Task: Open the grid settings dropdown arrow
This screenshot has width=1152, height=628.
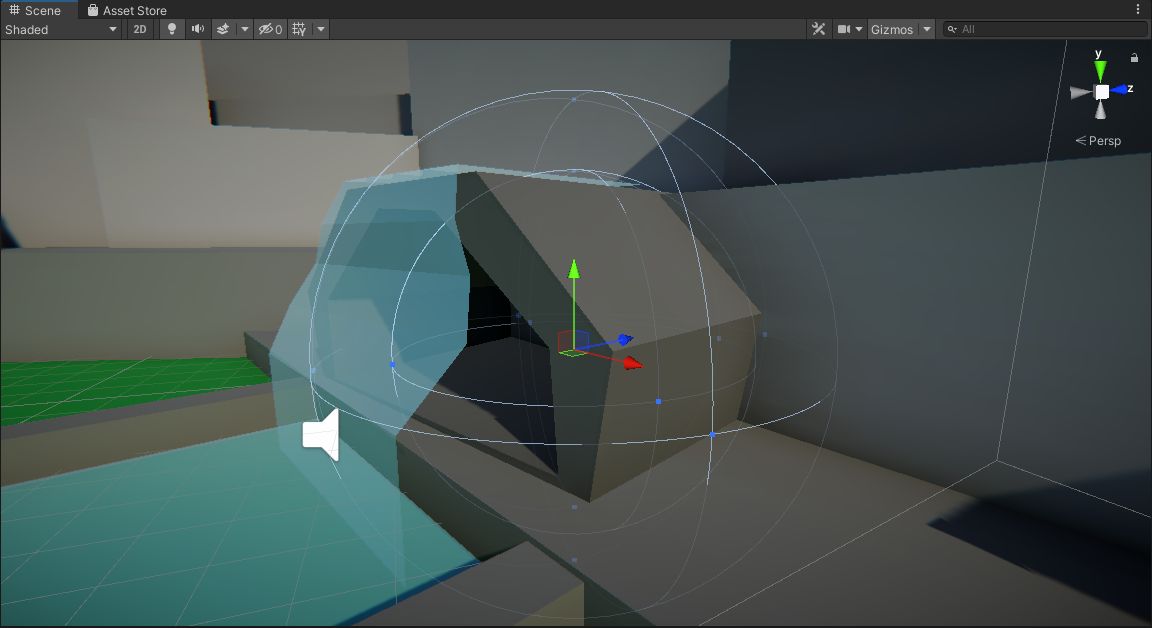Action: pos(321,29)
